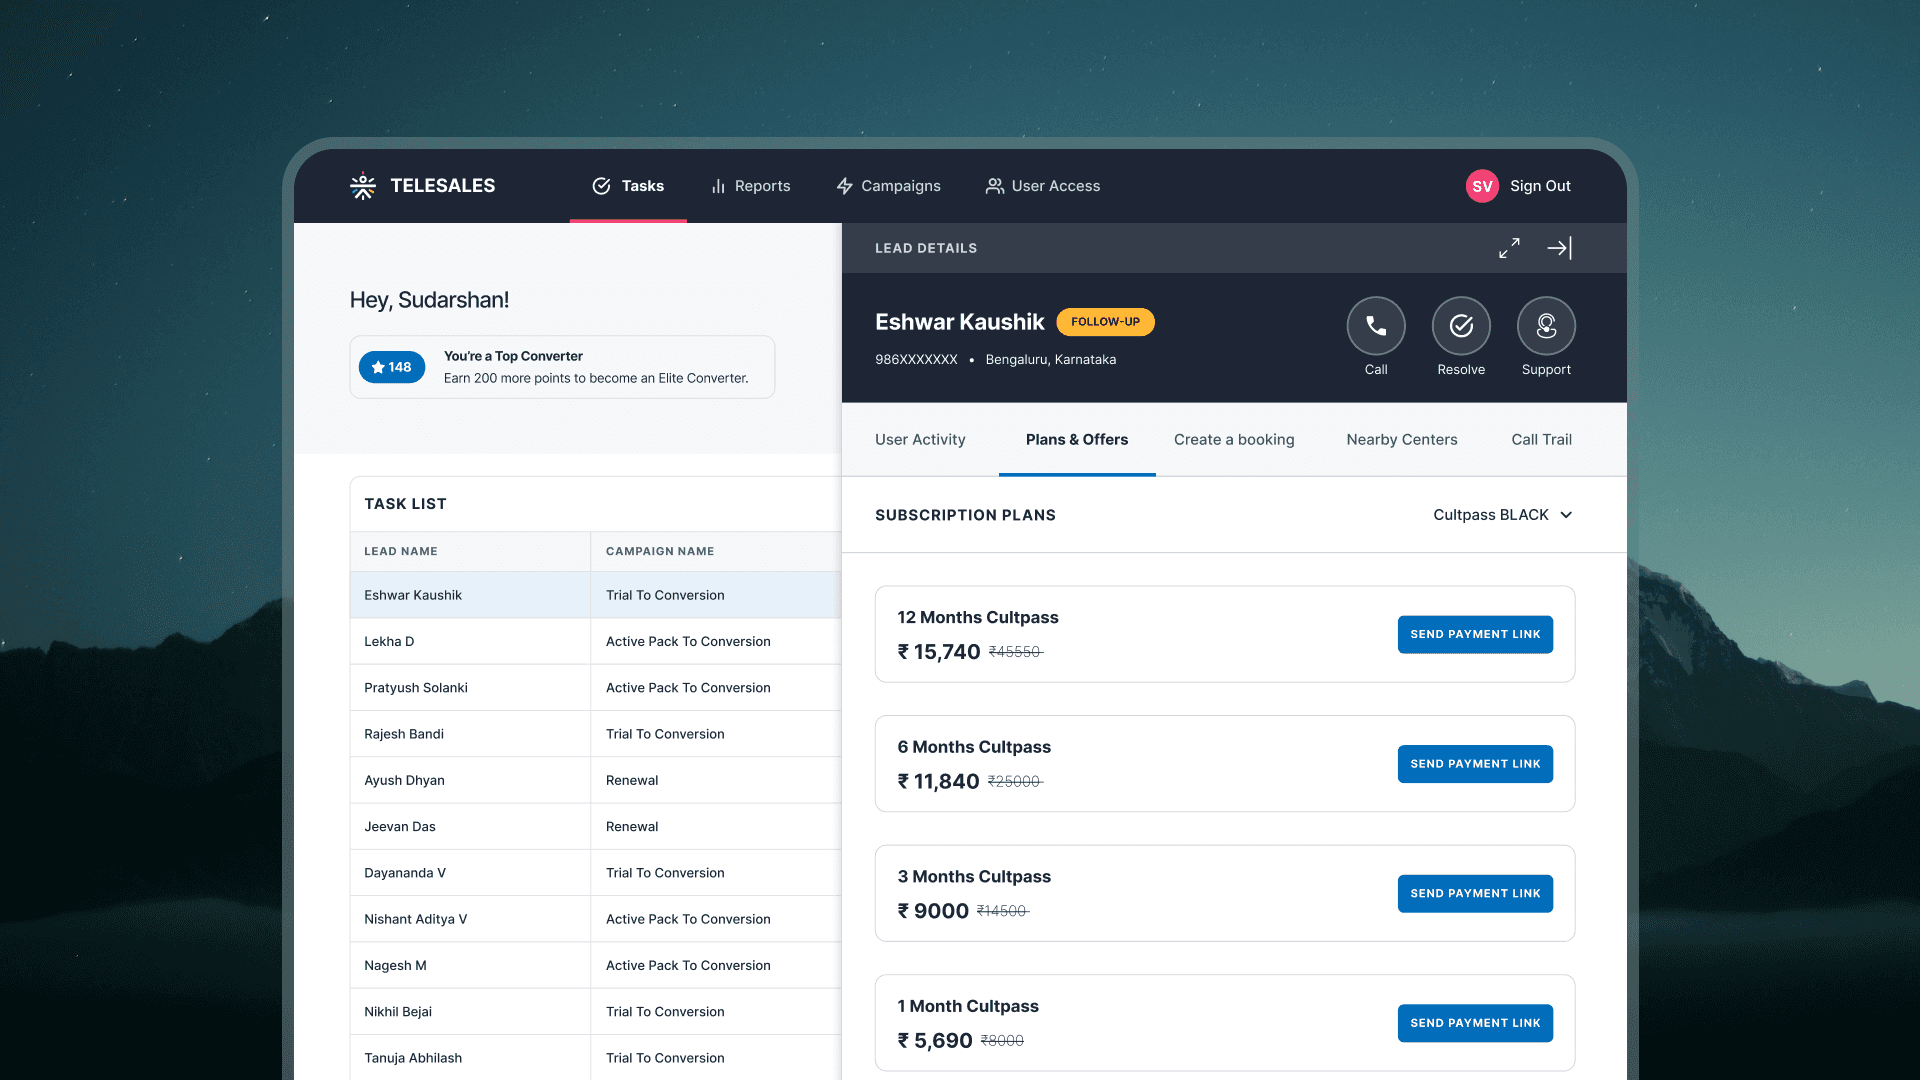Open the User Access tab
Screen dimensions: 1920x1080
[1043, 186]
